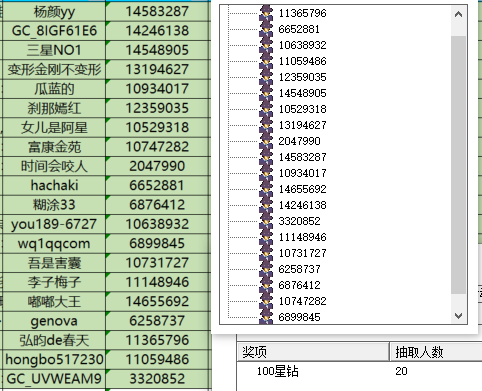Select the user icon next to 10638932 in list
482x391 pixels.
click(266, 45)
